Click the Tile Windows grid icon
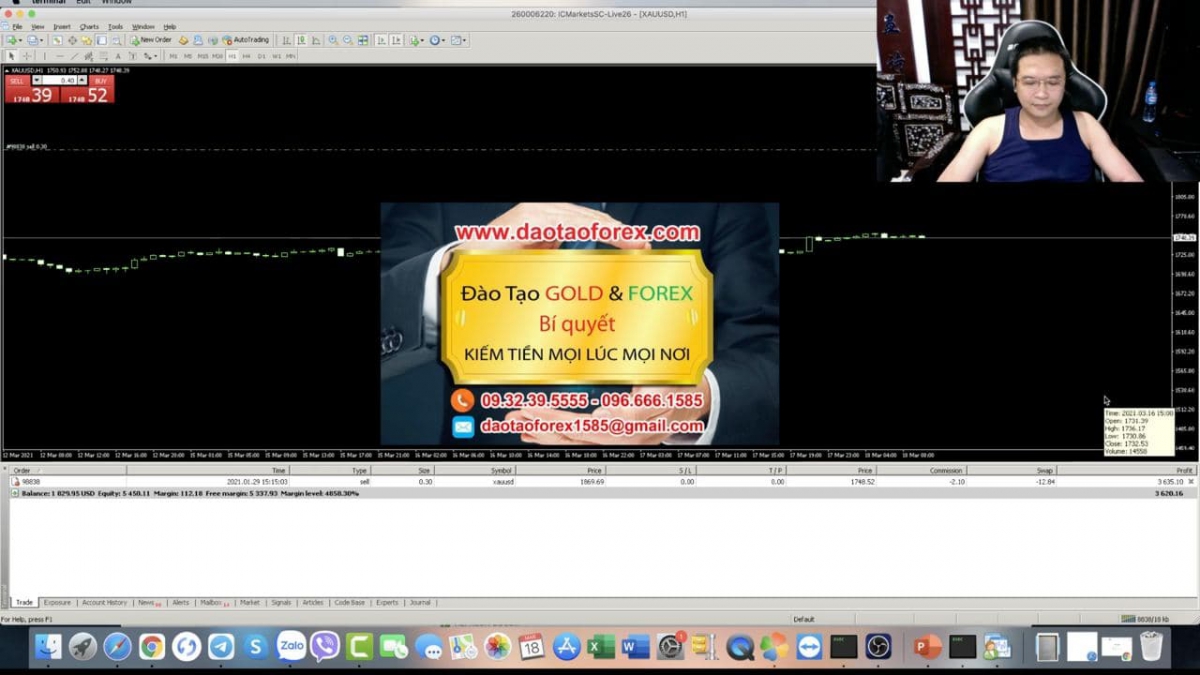Viewport: 1200px width, 675px height. tap(362, 40)
